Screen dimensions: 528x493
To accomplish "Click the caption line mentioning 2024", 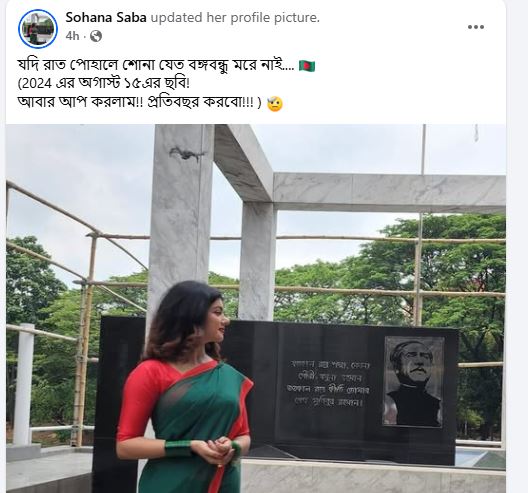I will (x=104, y=84).
